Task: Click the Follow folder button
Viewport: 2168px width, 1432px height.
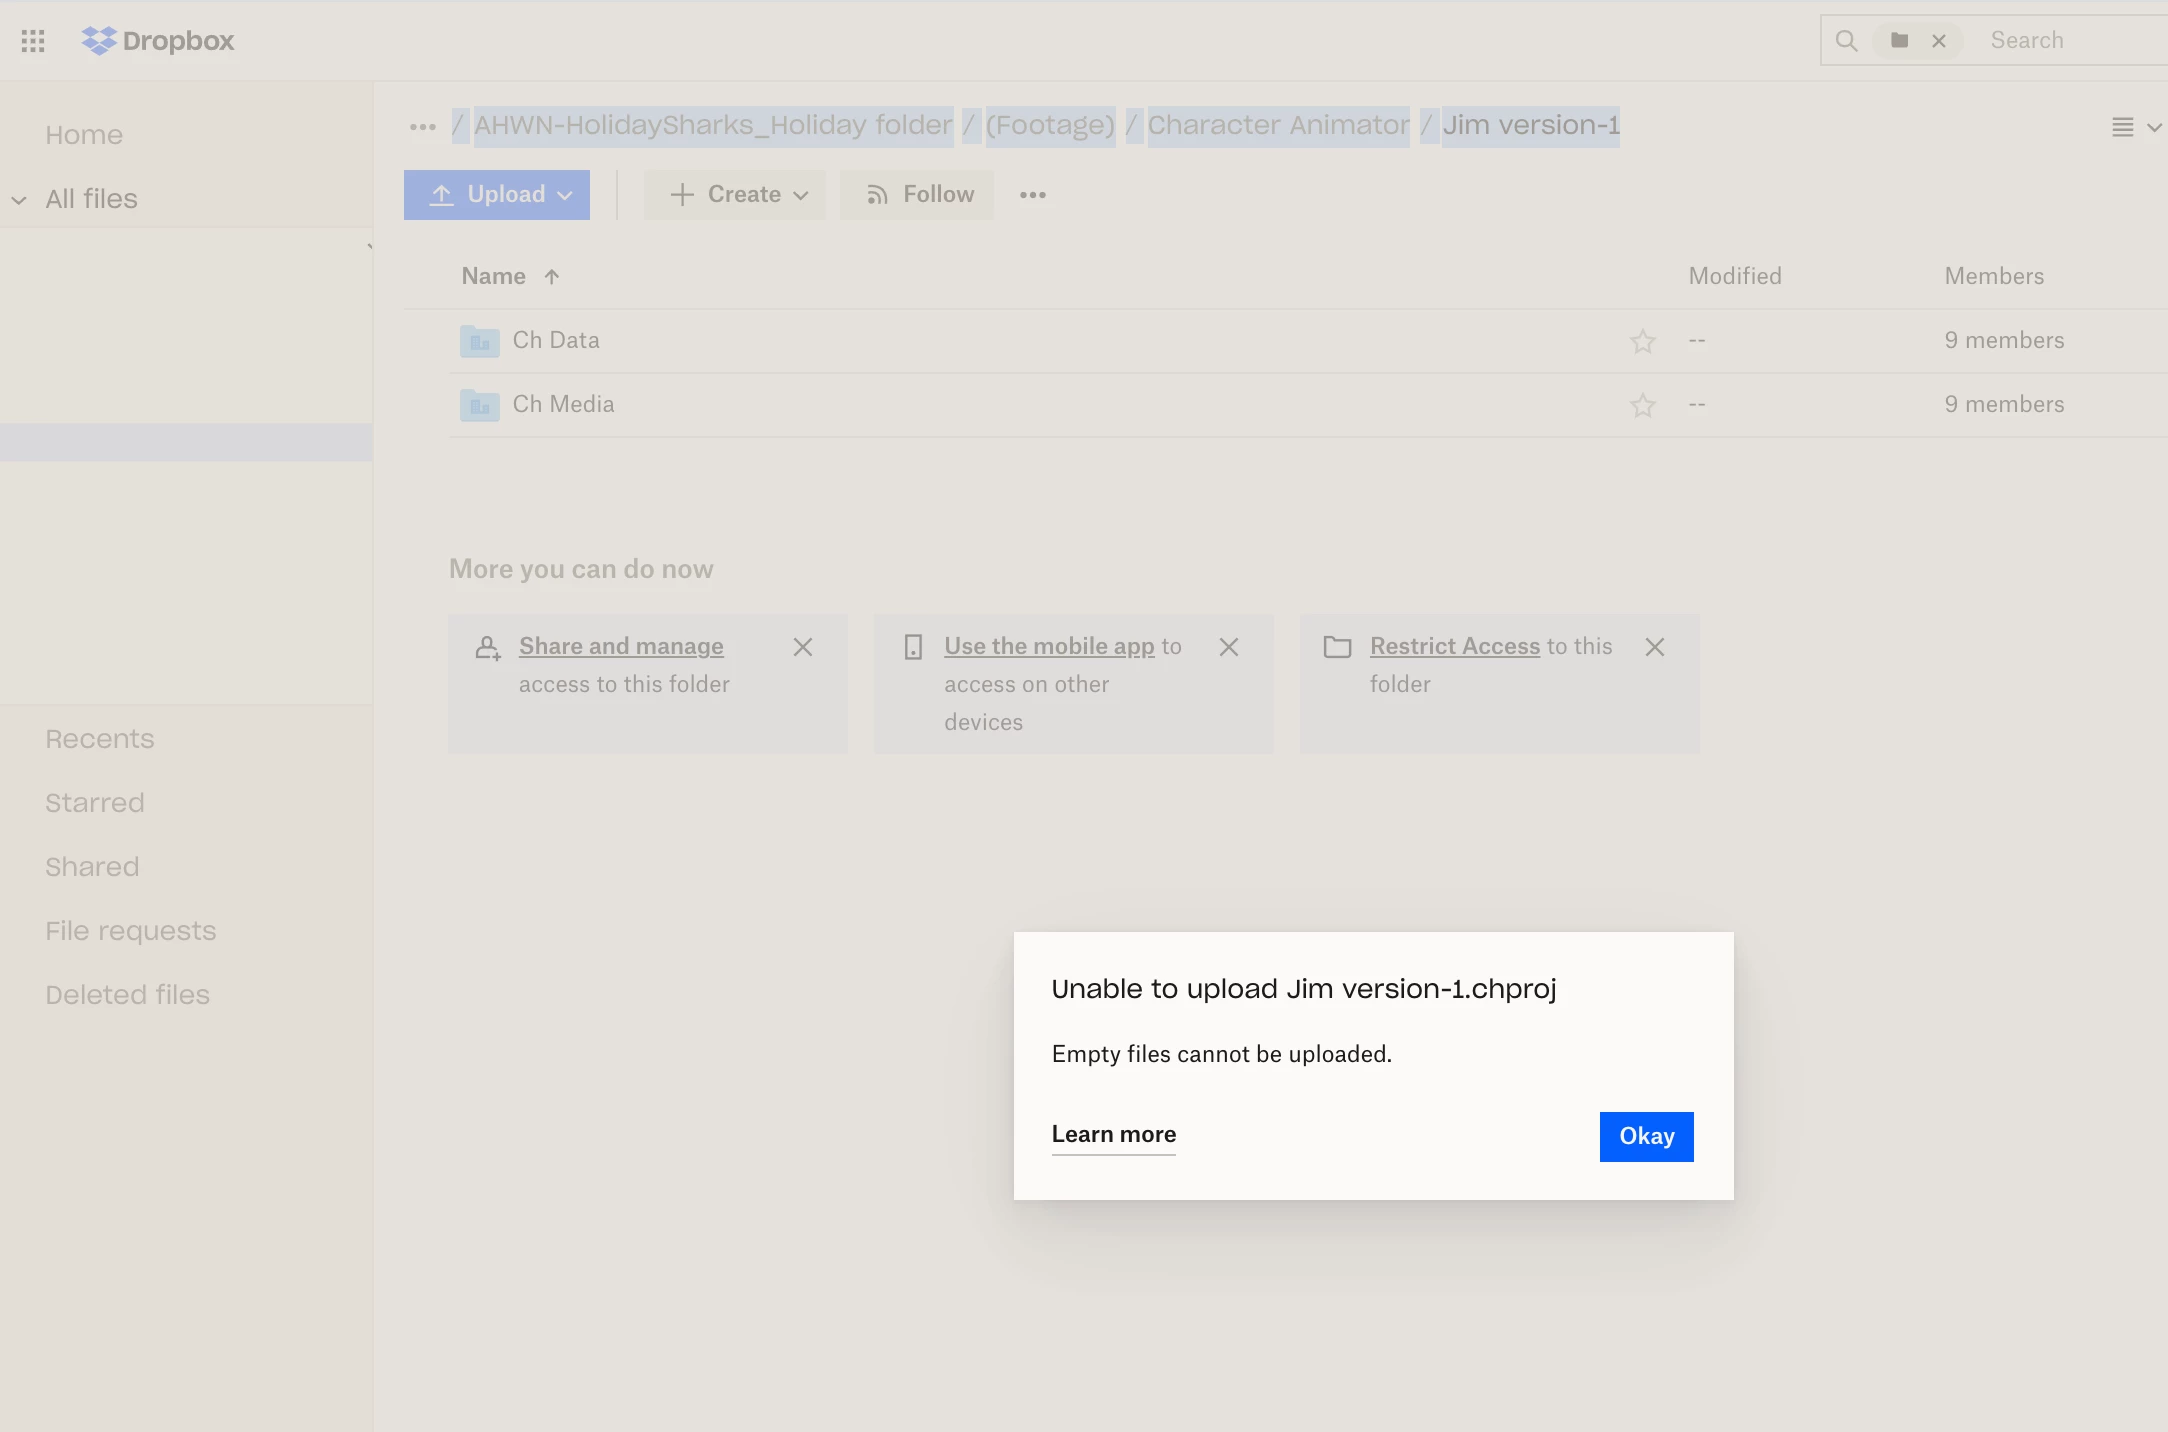Action: point(917,195)
